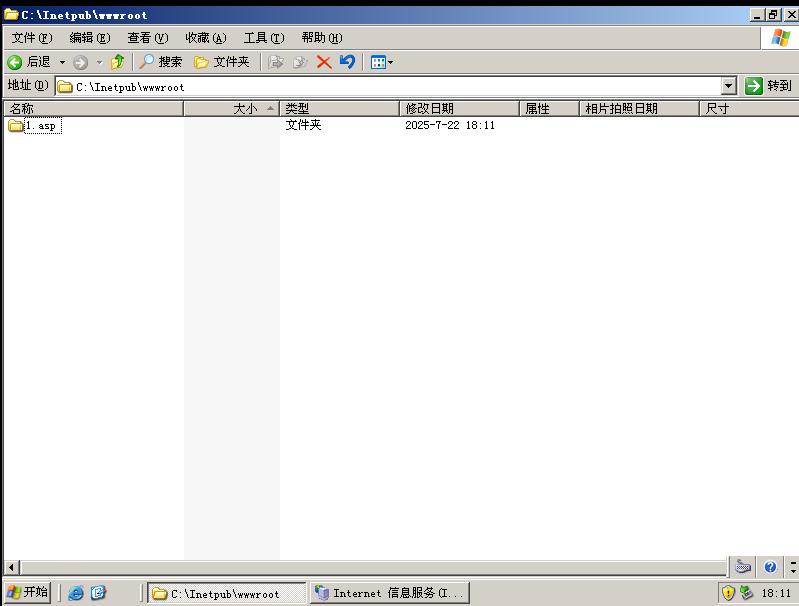Expand the address bar dropdown arrow

(x=729, y=87)
